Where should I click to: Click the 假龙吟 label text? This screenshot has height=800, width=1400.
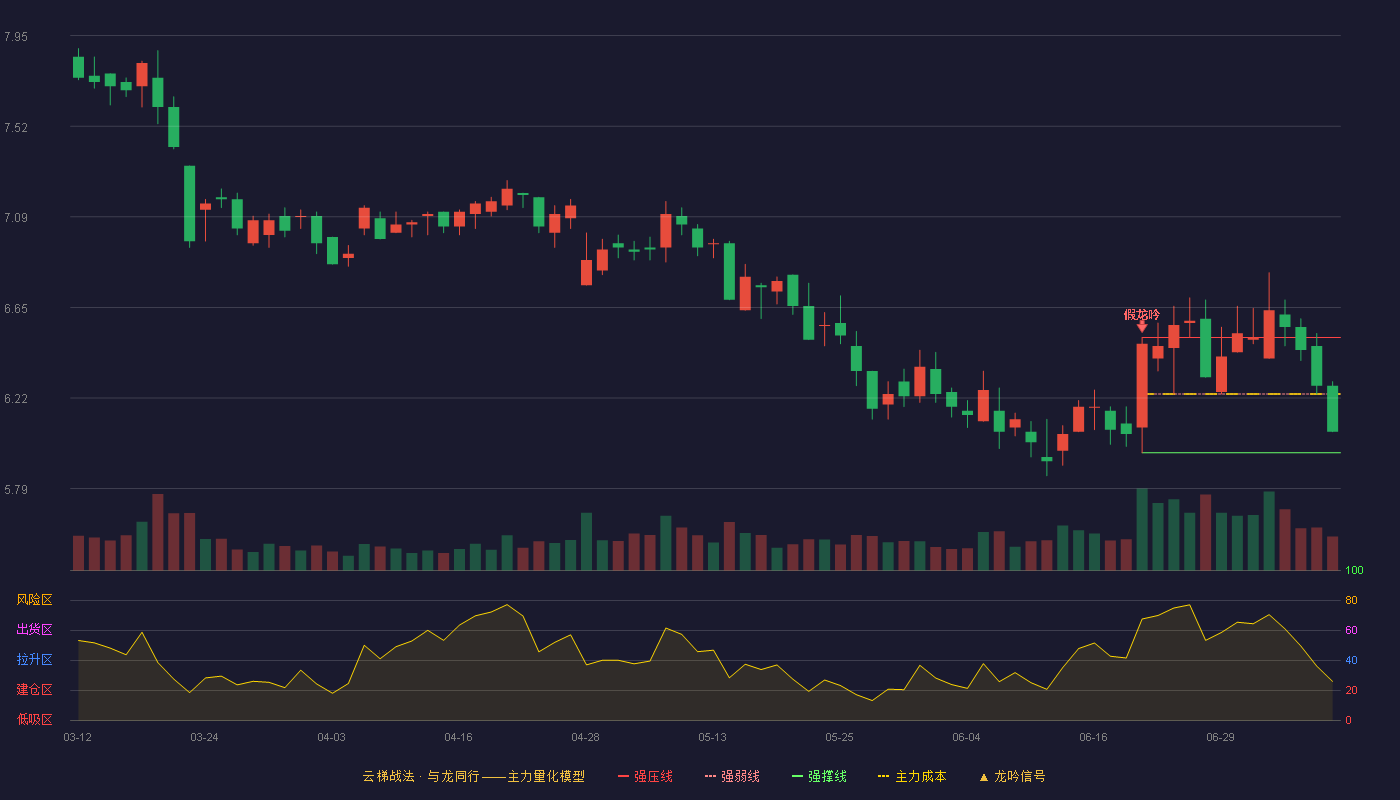[x=1142, y=314]
